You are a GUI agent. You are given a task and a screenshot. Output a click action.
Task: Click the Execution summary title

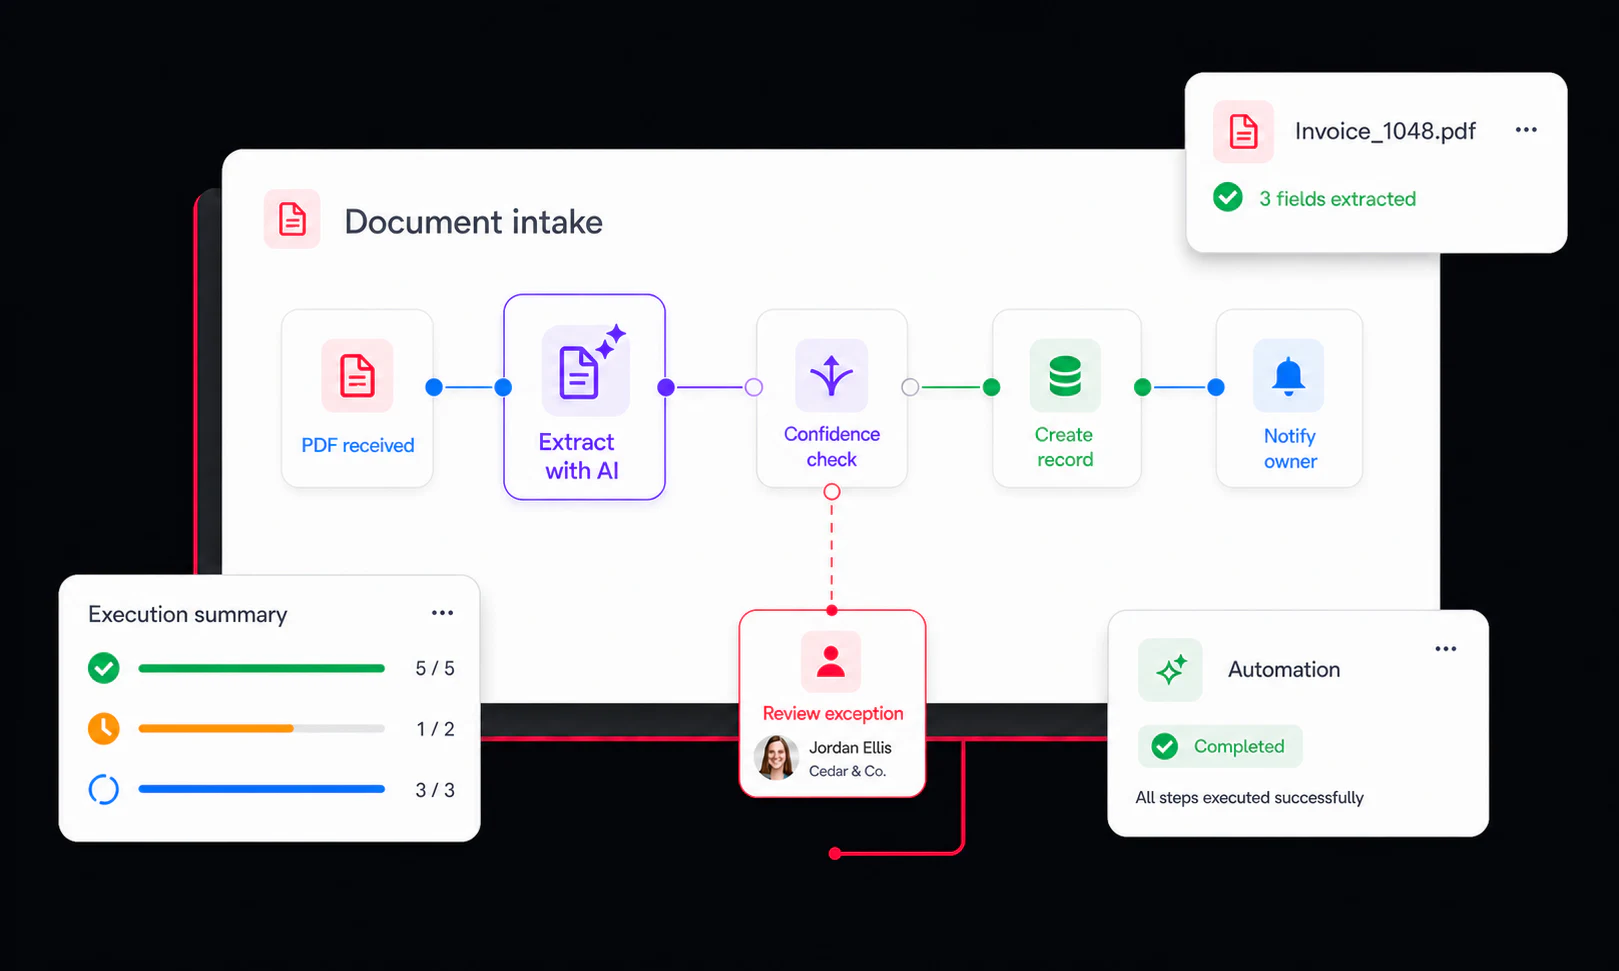click(188, 614)
